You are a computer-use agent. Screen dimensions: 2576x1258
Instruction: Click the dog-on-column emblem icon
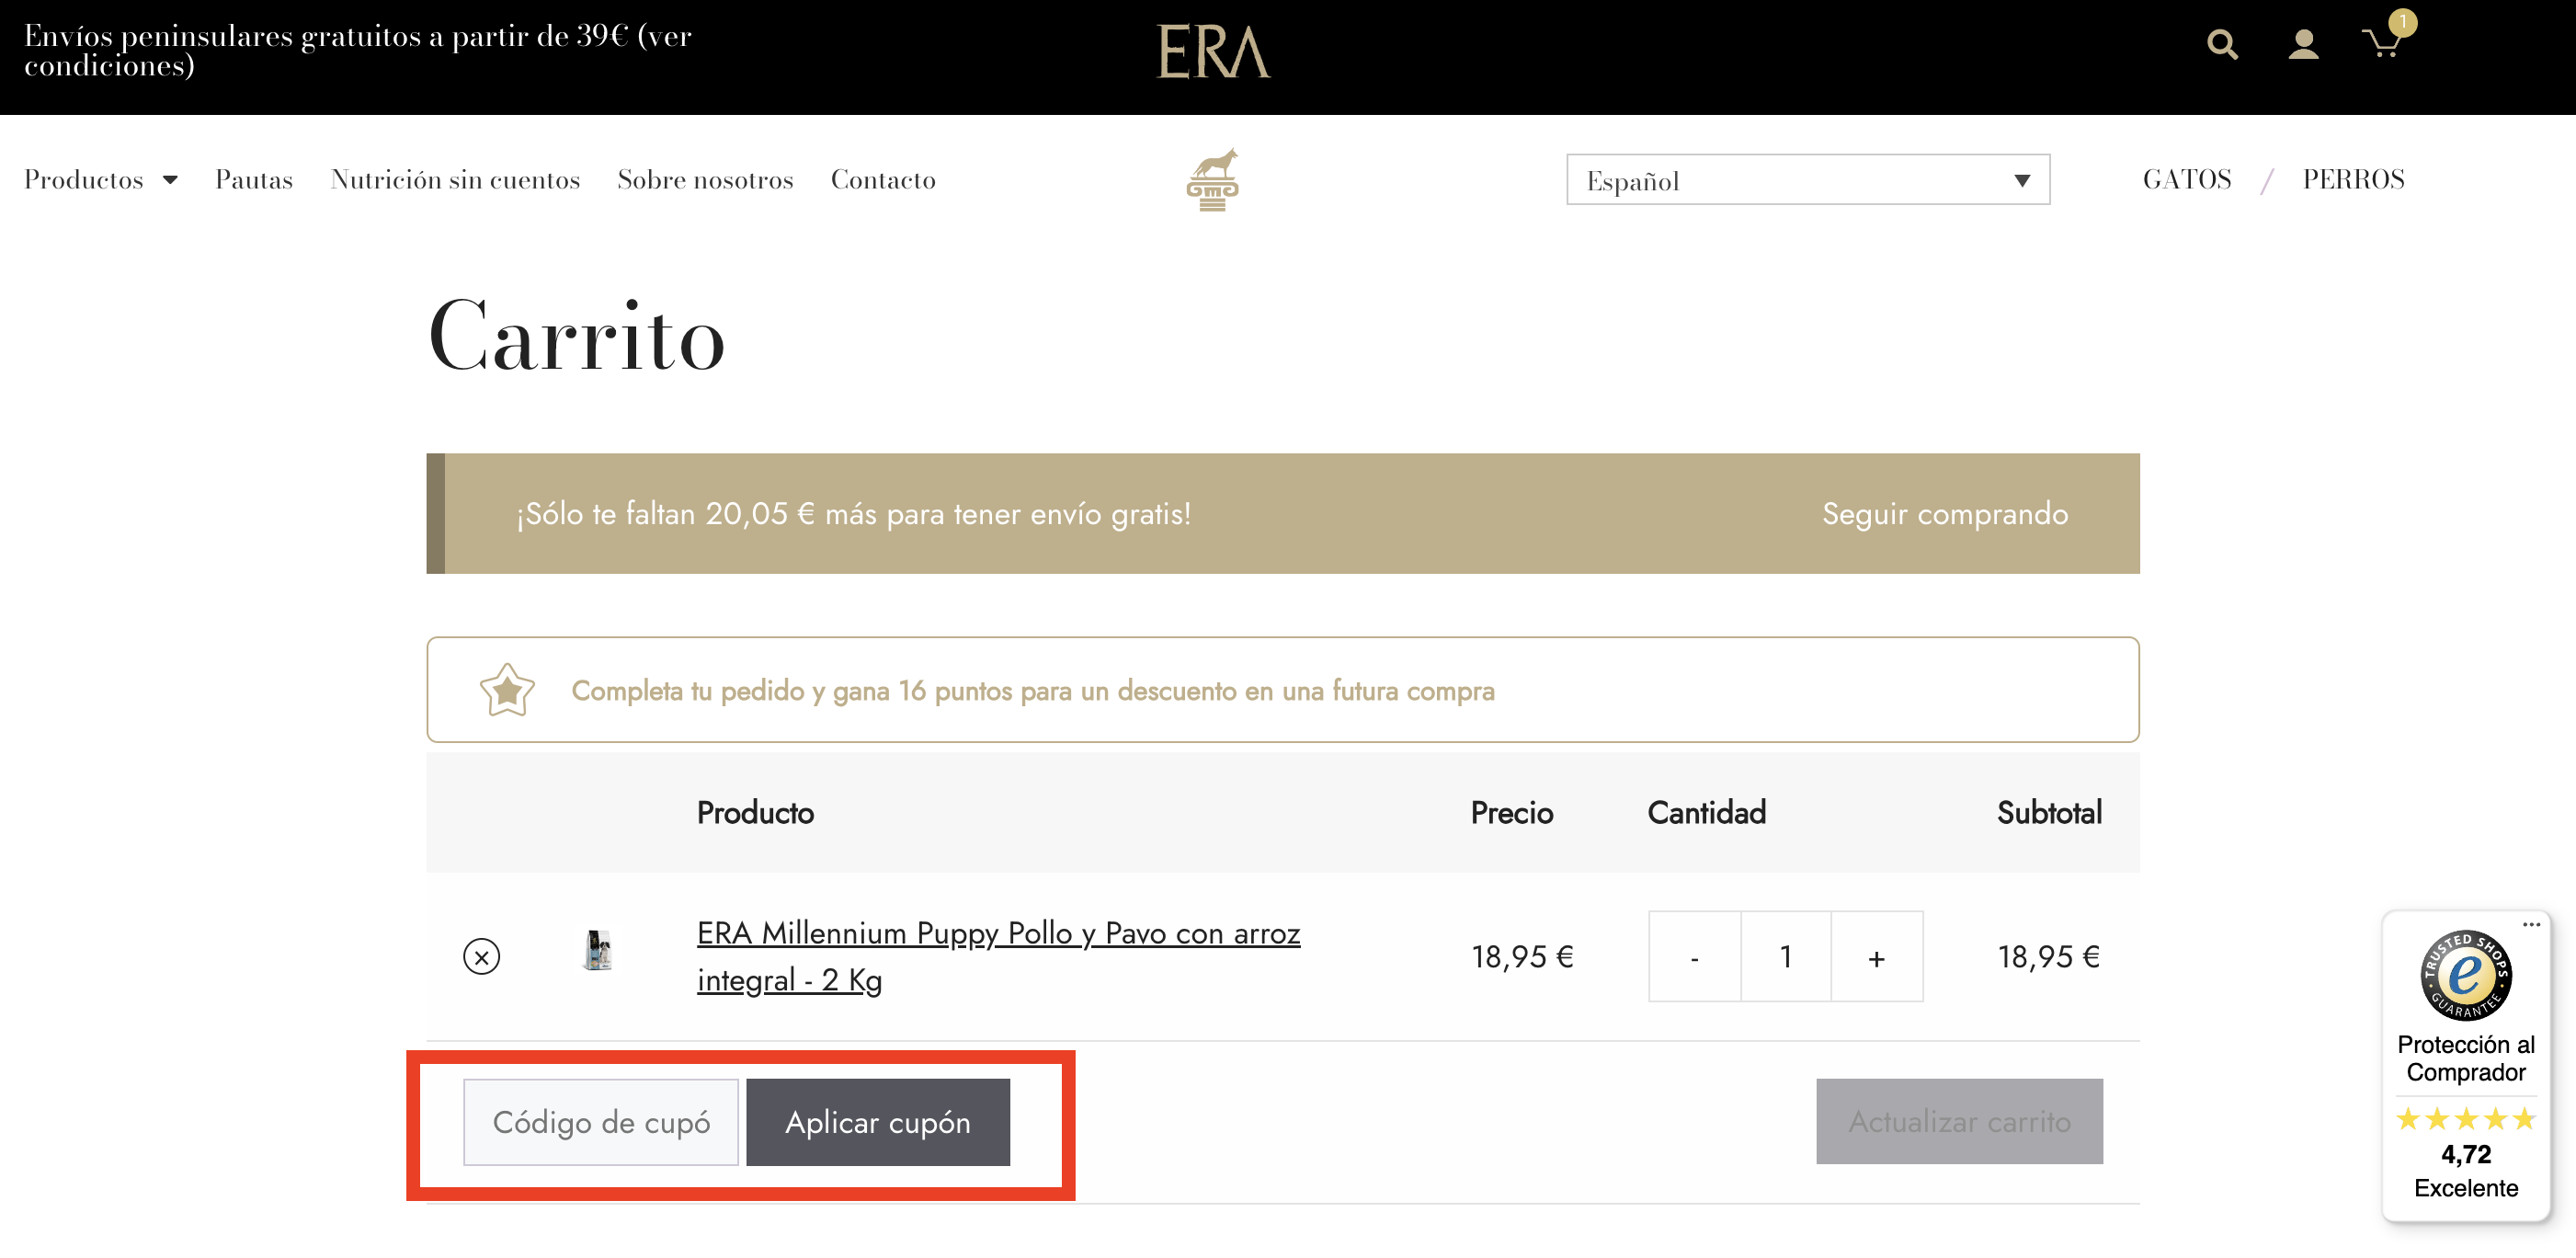point(1212,180)
